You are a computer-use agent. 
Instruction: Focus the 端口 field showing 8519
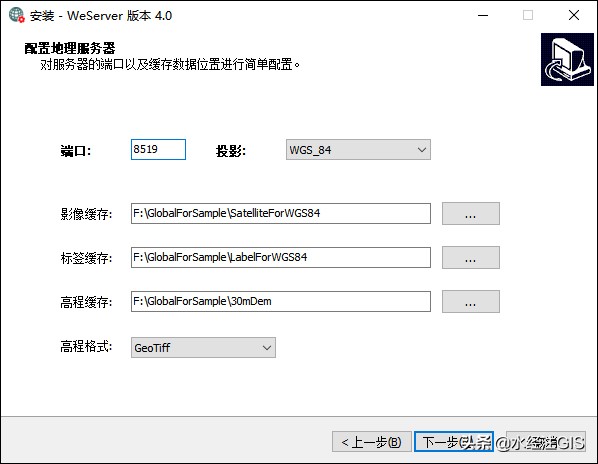pyautogui.click(x=158, y=149)
